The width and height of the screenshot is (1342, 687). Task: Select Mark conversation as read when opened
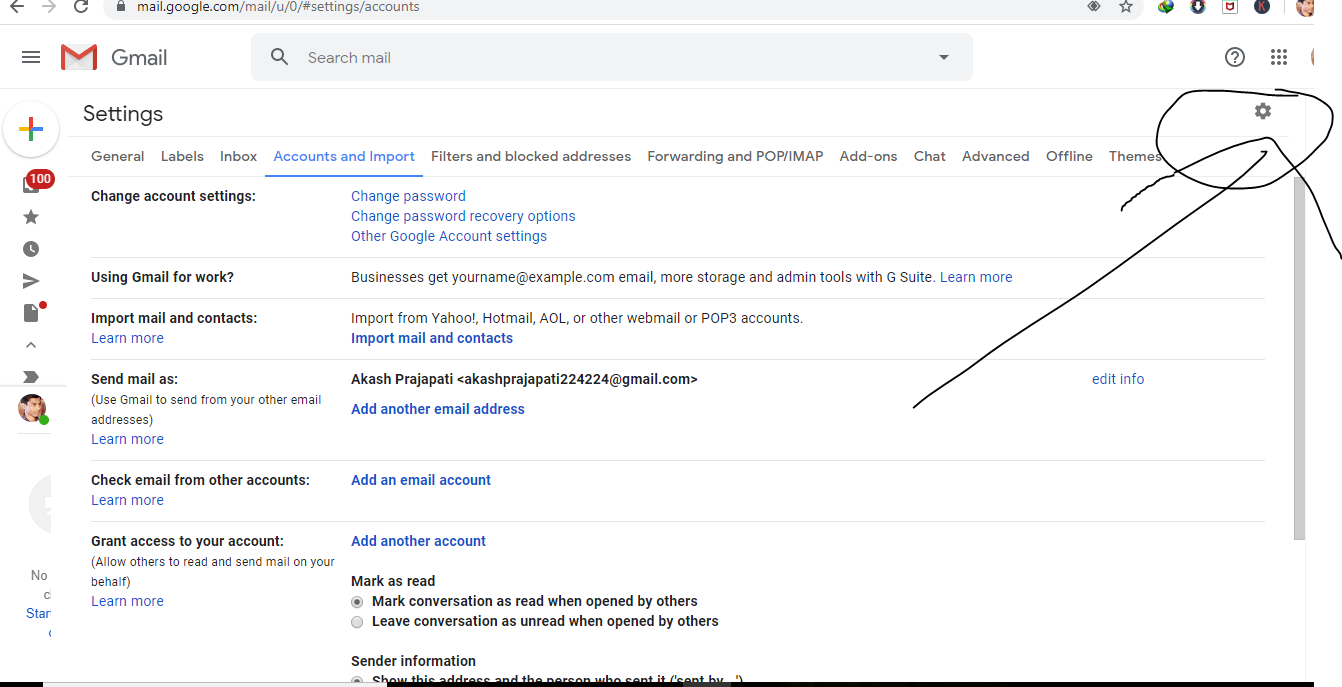point(357,601)
